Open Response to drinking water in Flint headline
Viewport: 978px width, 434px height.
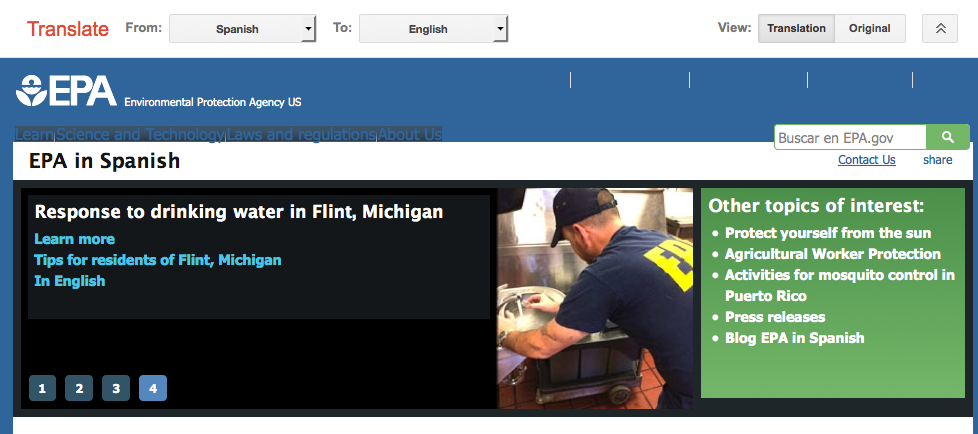(239, 211)
